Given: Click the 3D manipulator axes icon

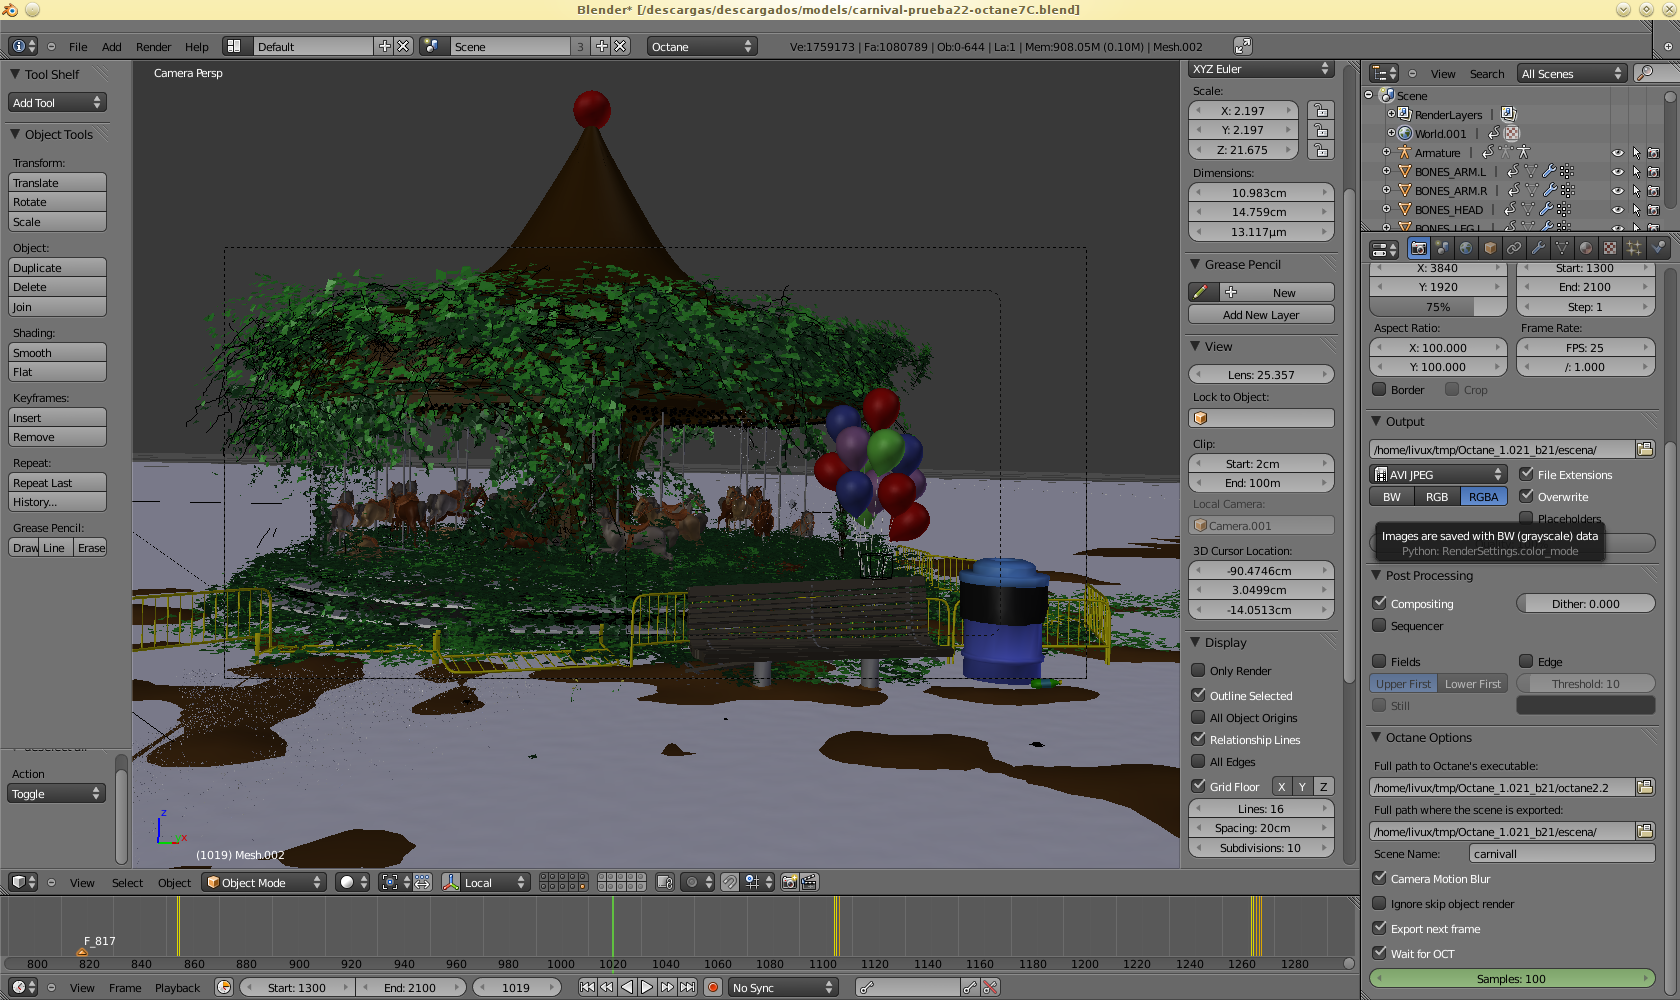Looking at the screenshot, I should click(451, 882).
